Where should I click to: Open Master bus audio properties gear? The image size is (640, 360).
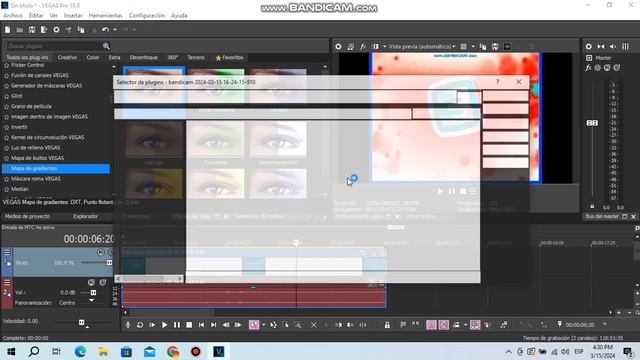click(589, 47)
